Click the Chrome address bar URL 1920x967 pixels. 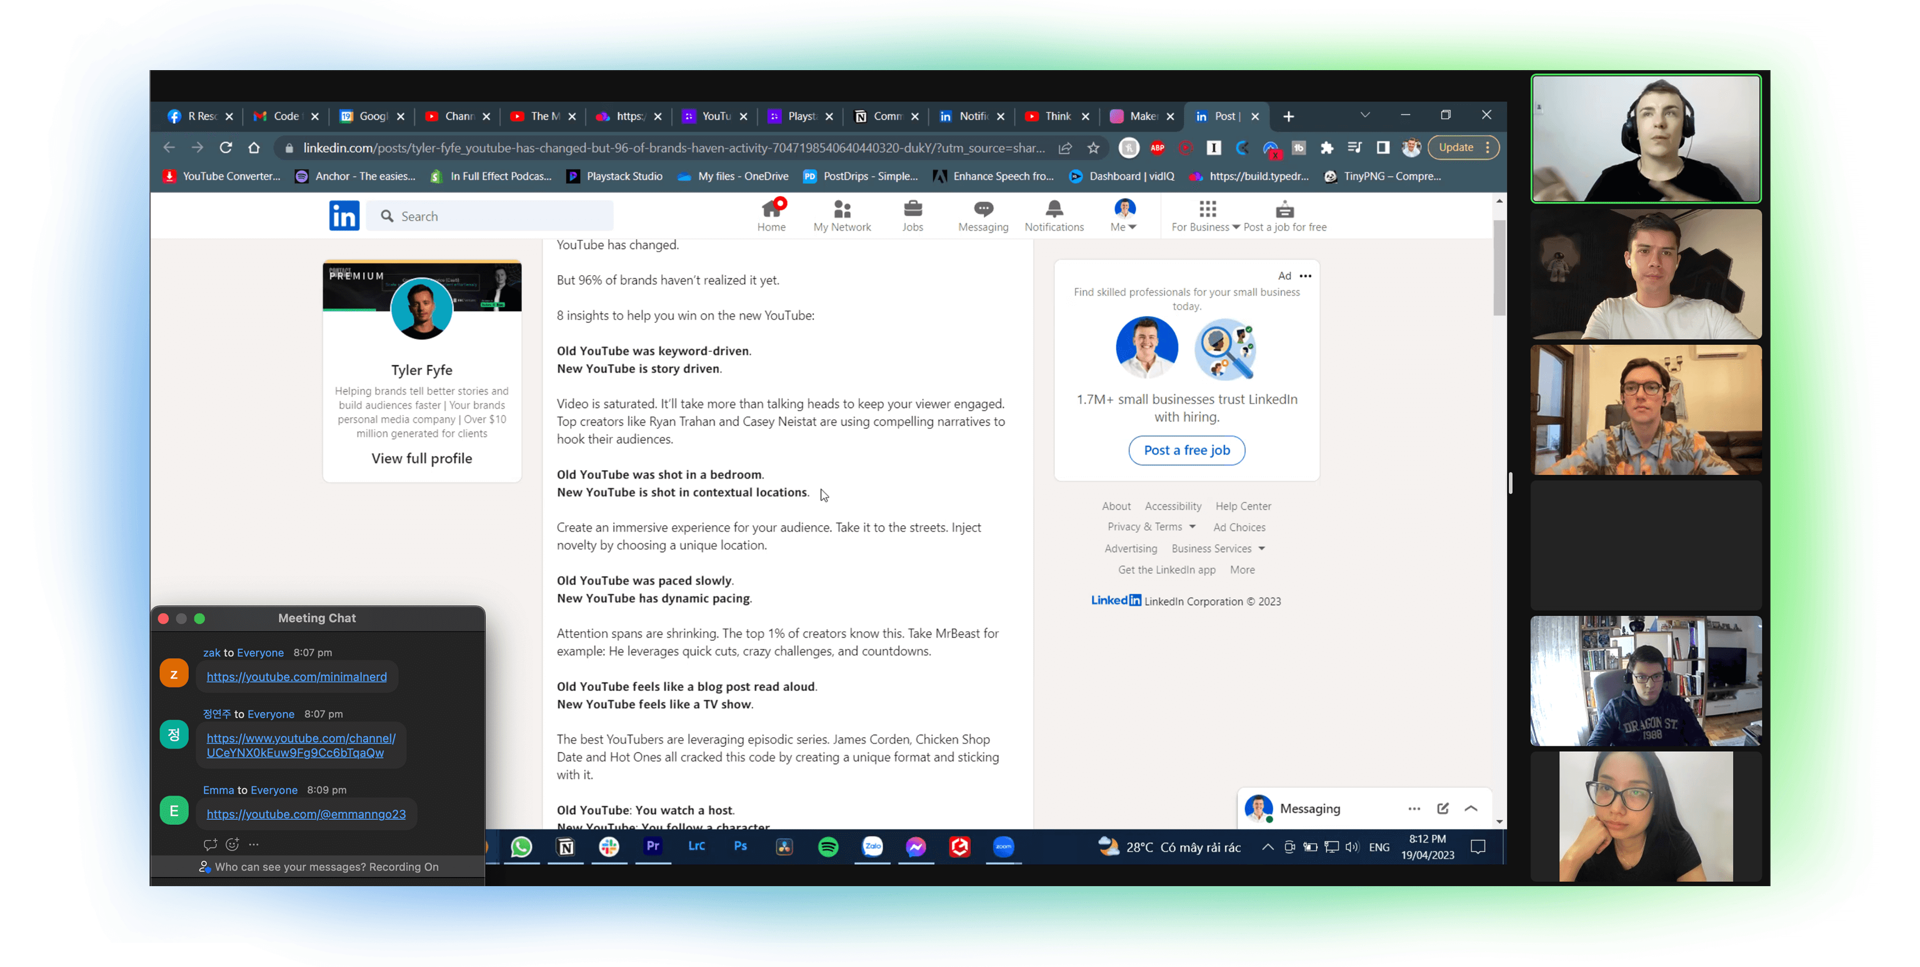point(673,148)
